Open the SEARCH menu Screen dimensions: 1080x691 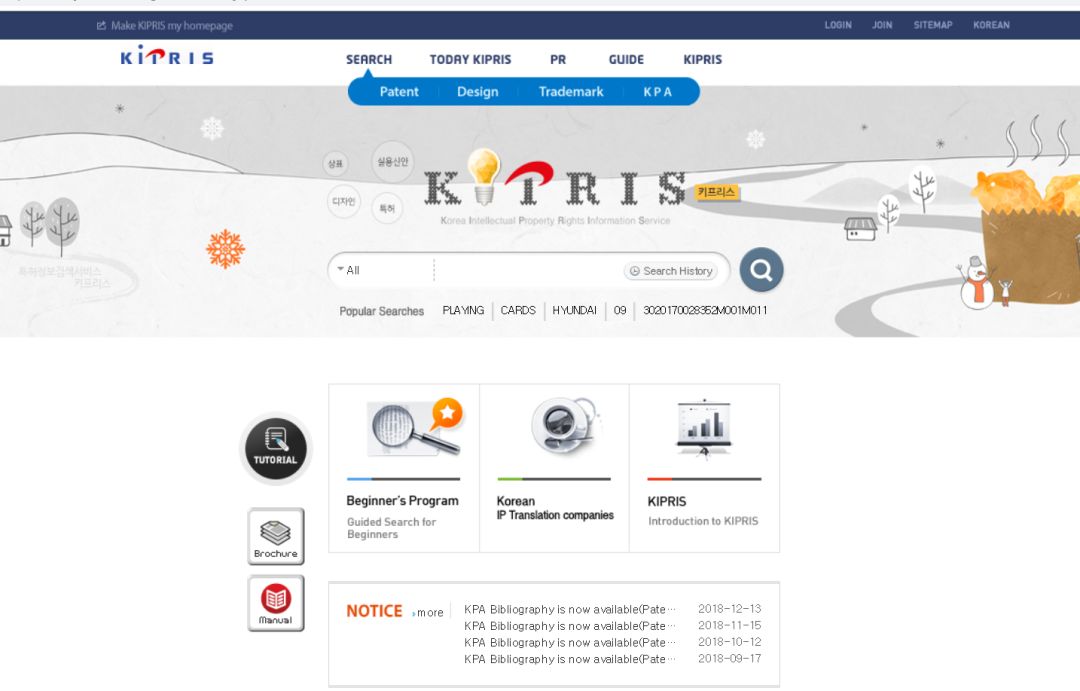[368, 59]
